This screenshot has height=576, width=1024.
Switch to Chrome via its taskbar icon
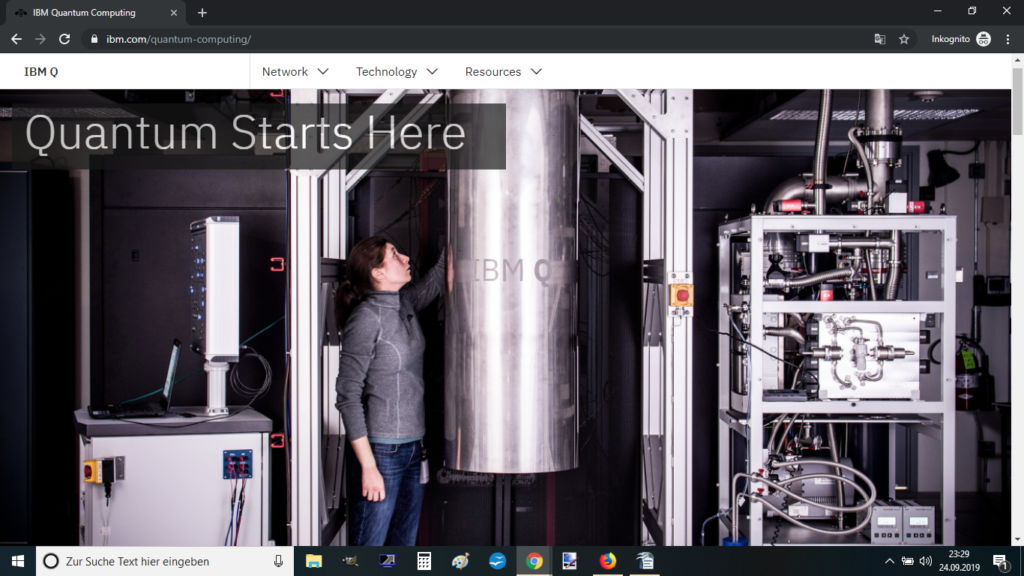(x=534, y=561)
